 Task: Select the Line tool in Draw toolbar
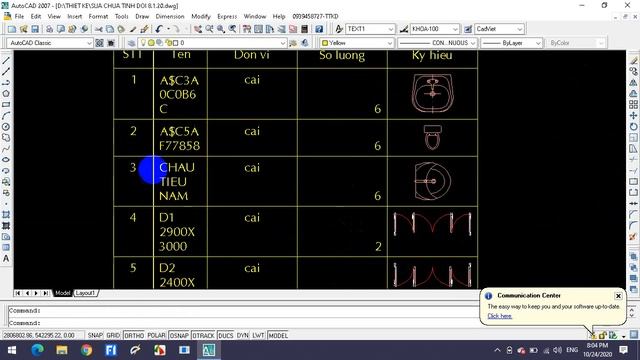pos(6,60)
